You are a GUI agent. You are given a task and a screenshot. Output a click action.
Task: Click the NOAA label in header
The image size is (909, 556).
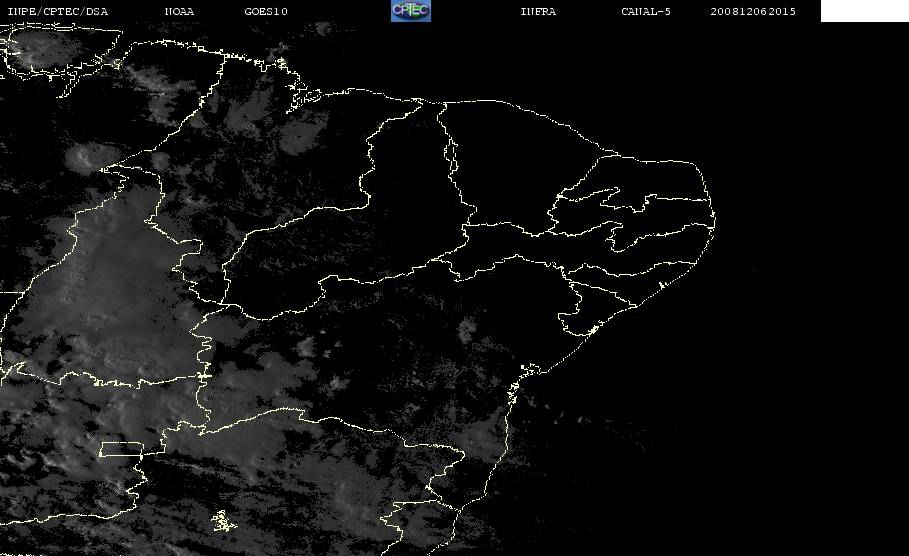pyautogui.click(x=179, y=12)
